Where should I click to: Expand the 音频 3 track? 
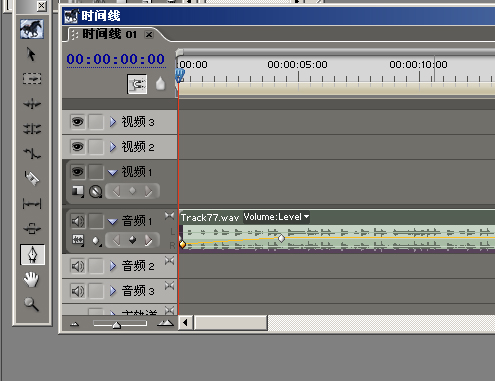click(113, 291)
